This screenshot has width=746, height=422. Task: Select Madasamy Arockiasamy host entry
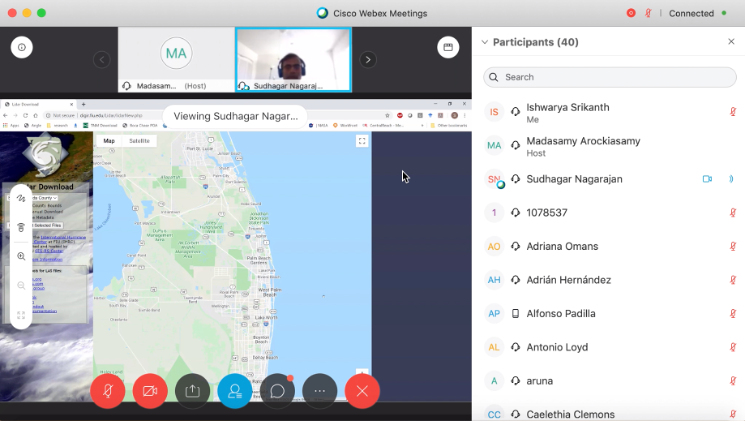point(583,142)
